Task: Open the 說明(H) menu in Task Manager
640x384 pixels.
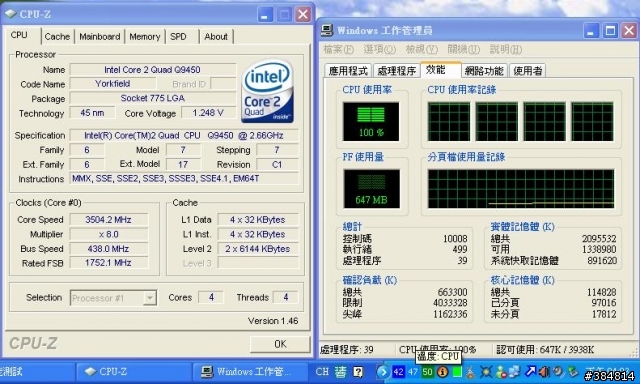Action: point(506,49)
